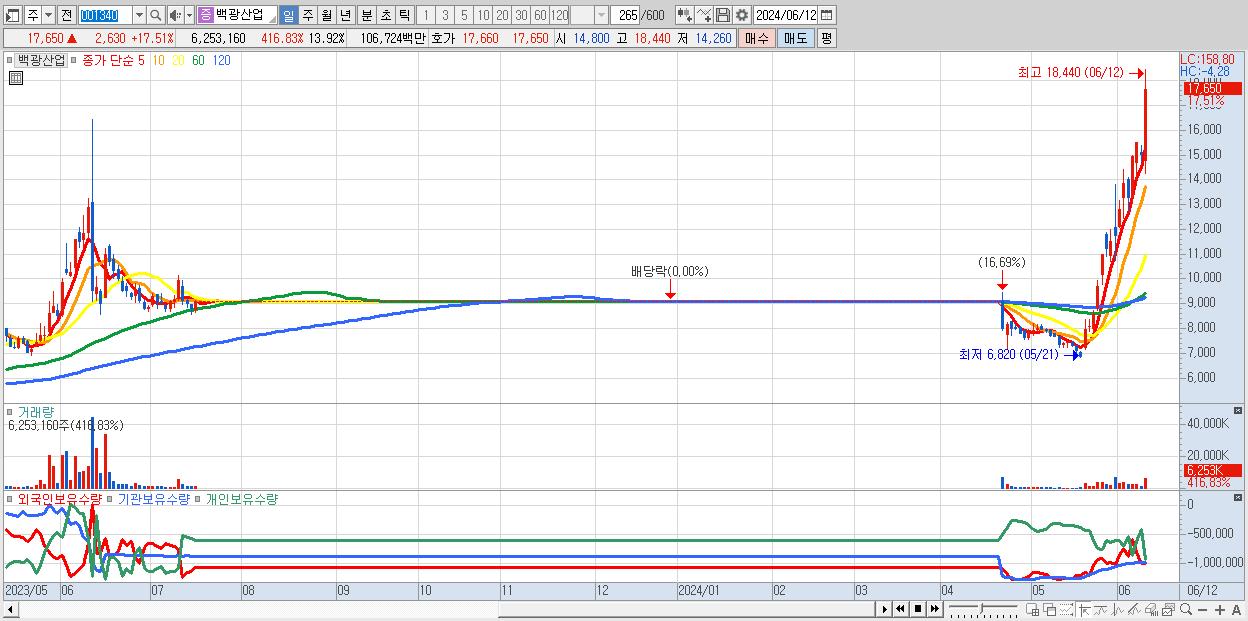
Task: Click the chart settings gear icon
Action: [742, 15]
